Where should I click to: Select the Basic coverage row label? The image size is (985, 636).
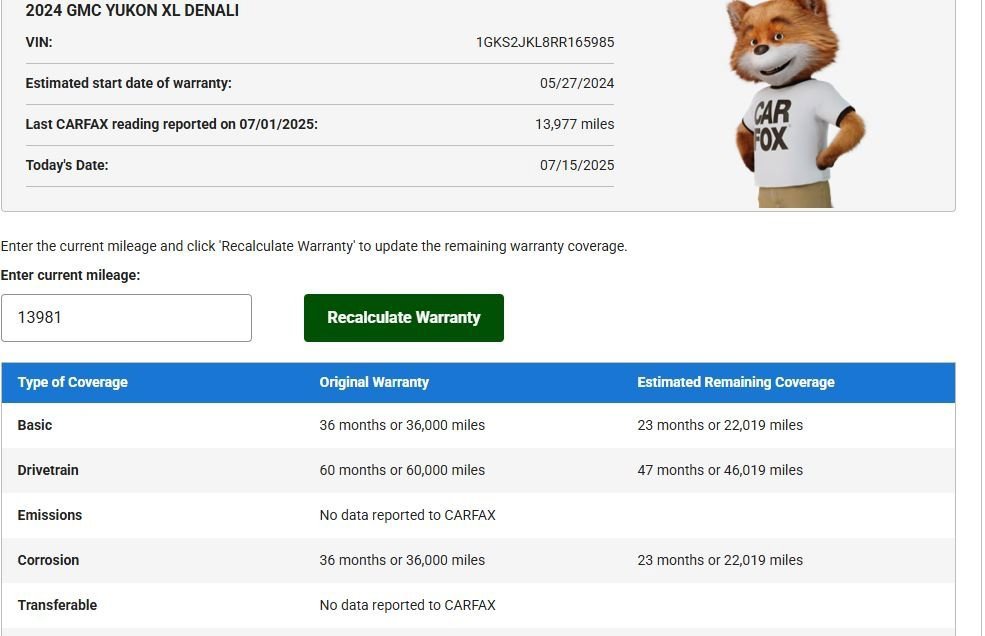[35, 425]
